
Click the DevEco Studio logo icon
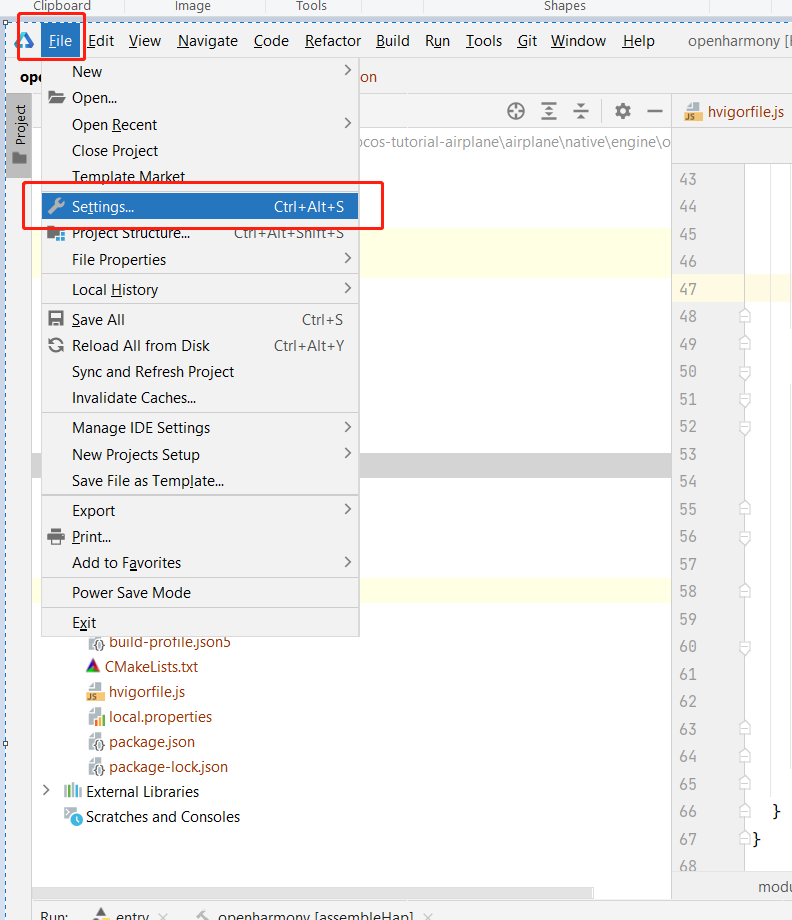(x=25, y=40)
